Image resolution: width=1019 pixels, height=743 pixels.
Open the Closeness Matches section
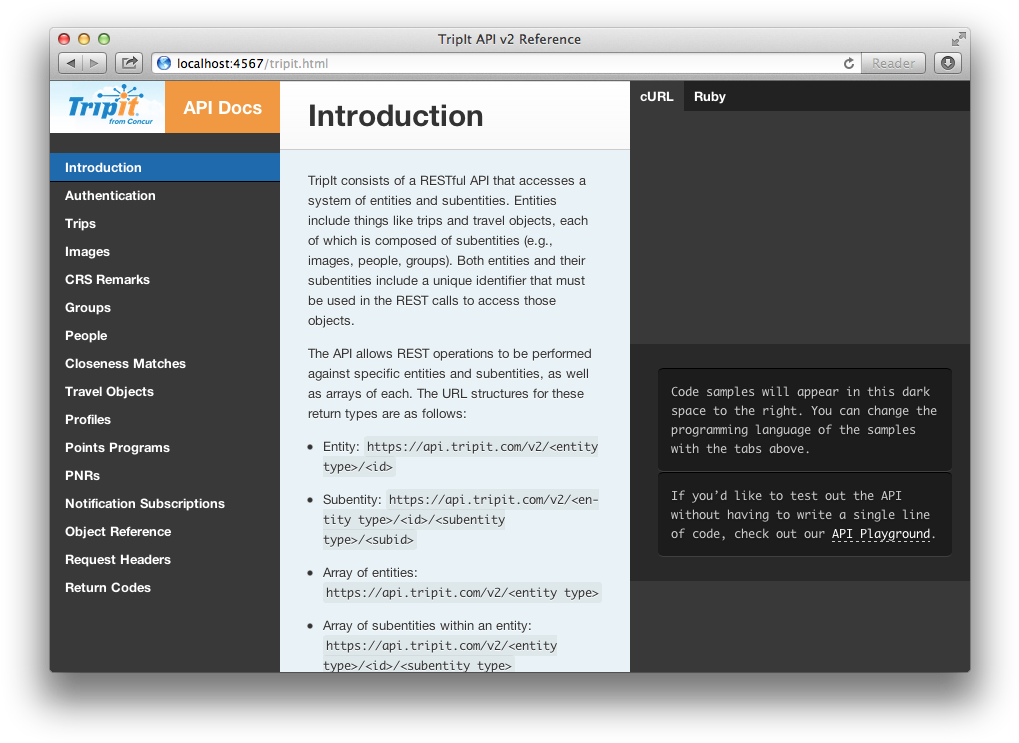[165, 363]
